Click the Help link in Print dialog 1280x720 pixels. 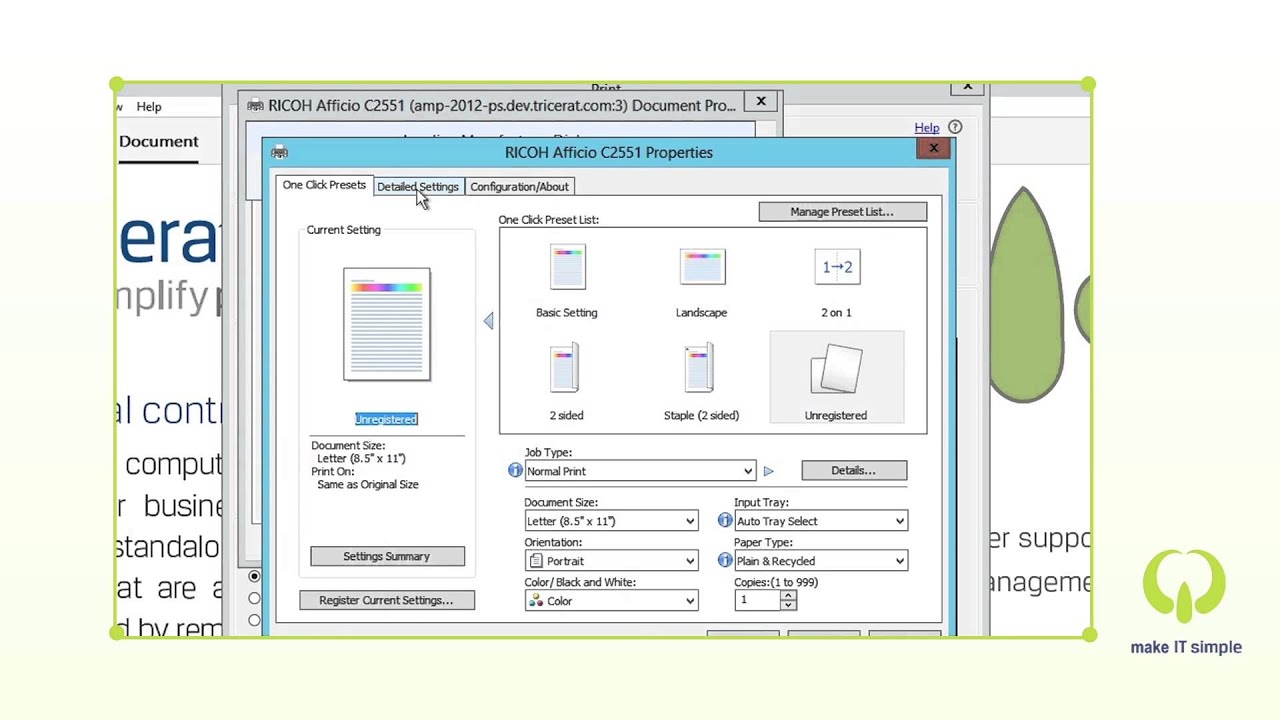926,127
